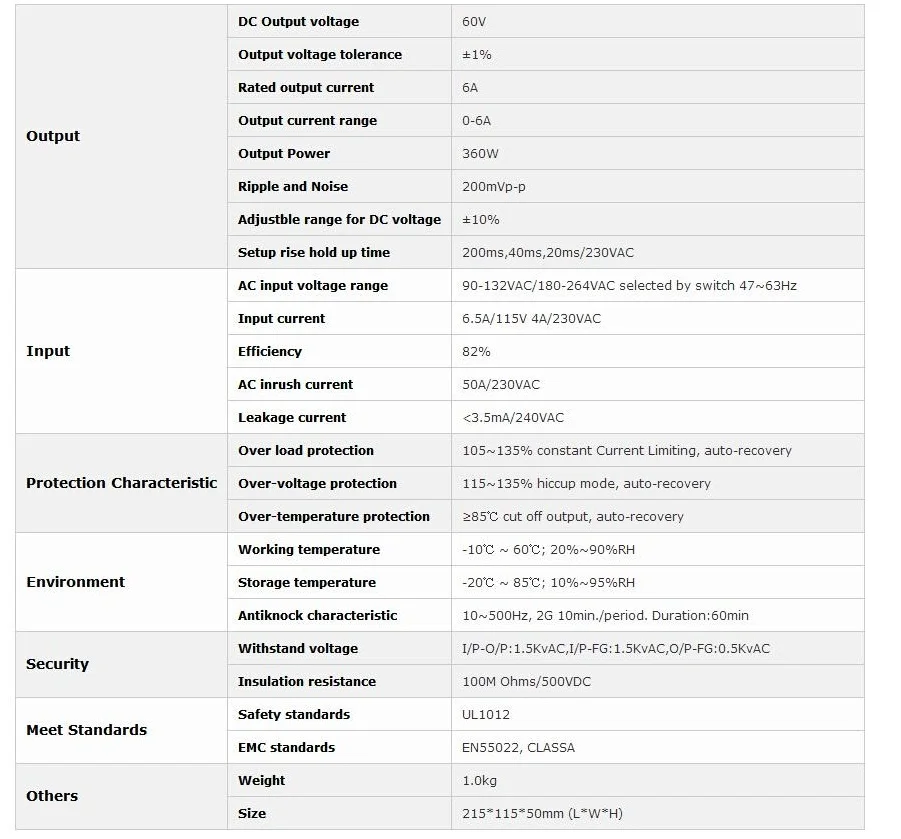Click the EMC standards label
Image resolution: width=901 pixels, height=839 pixels.
[286, 748]
